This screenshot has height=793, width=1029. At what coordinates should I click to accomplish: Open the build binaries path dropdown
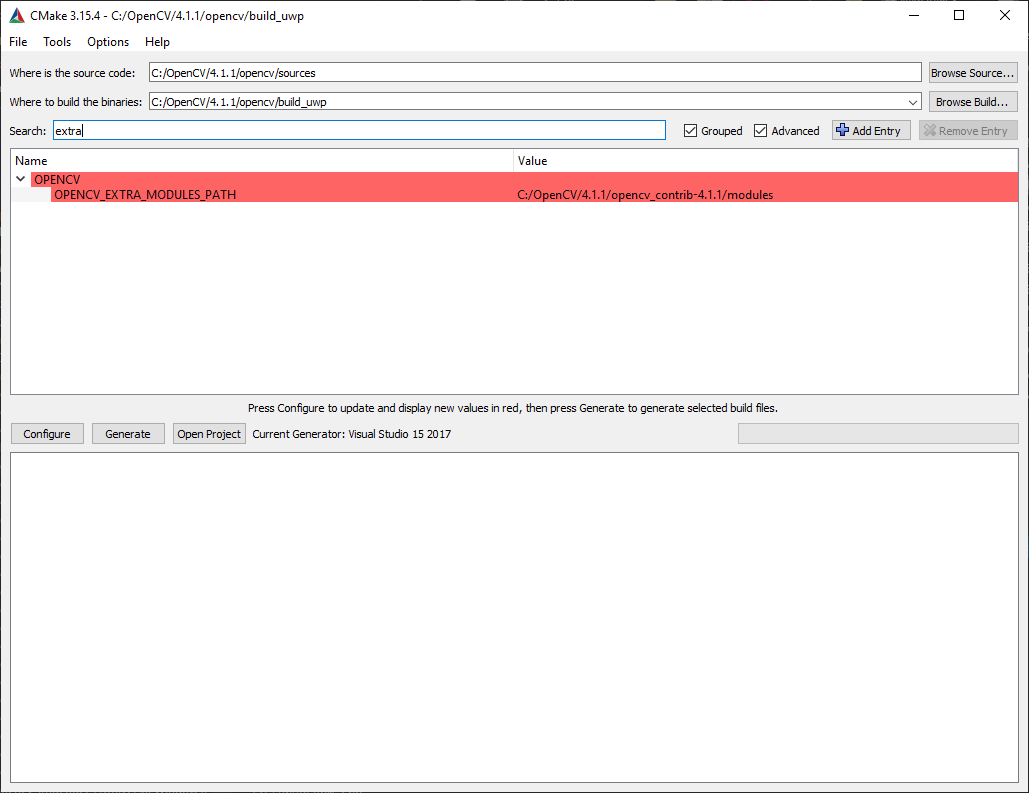click(912, 102)
